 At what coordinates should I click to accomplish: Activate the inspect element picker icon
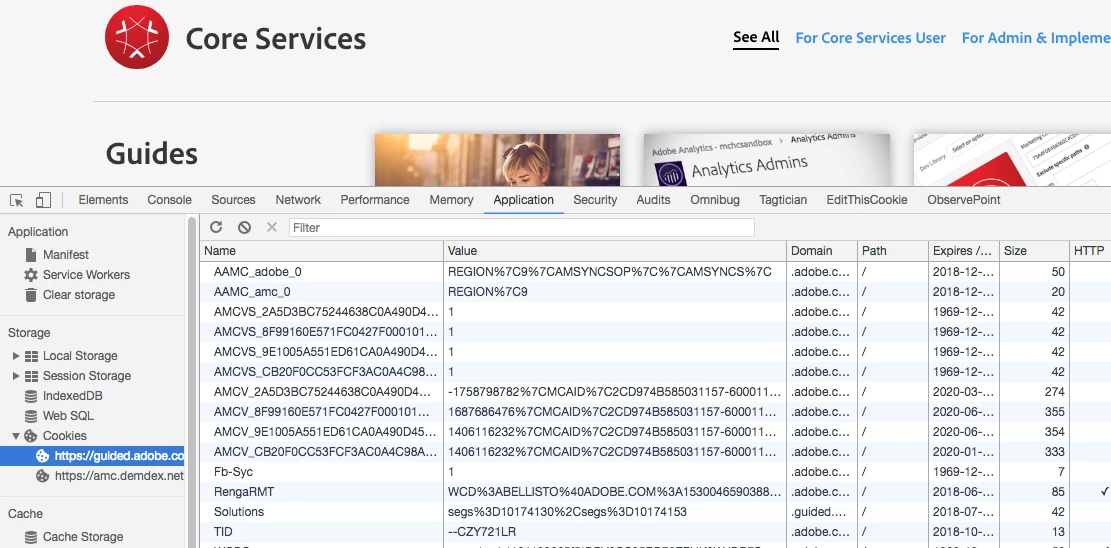(x=17, y=200)
